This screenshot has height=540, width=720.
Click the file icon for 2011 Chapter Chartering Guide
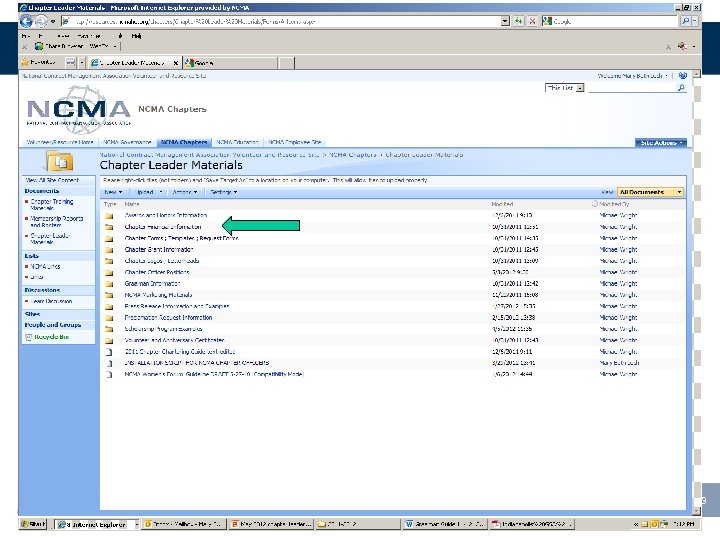[109, 352]
